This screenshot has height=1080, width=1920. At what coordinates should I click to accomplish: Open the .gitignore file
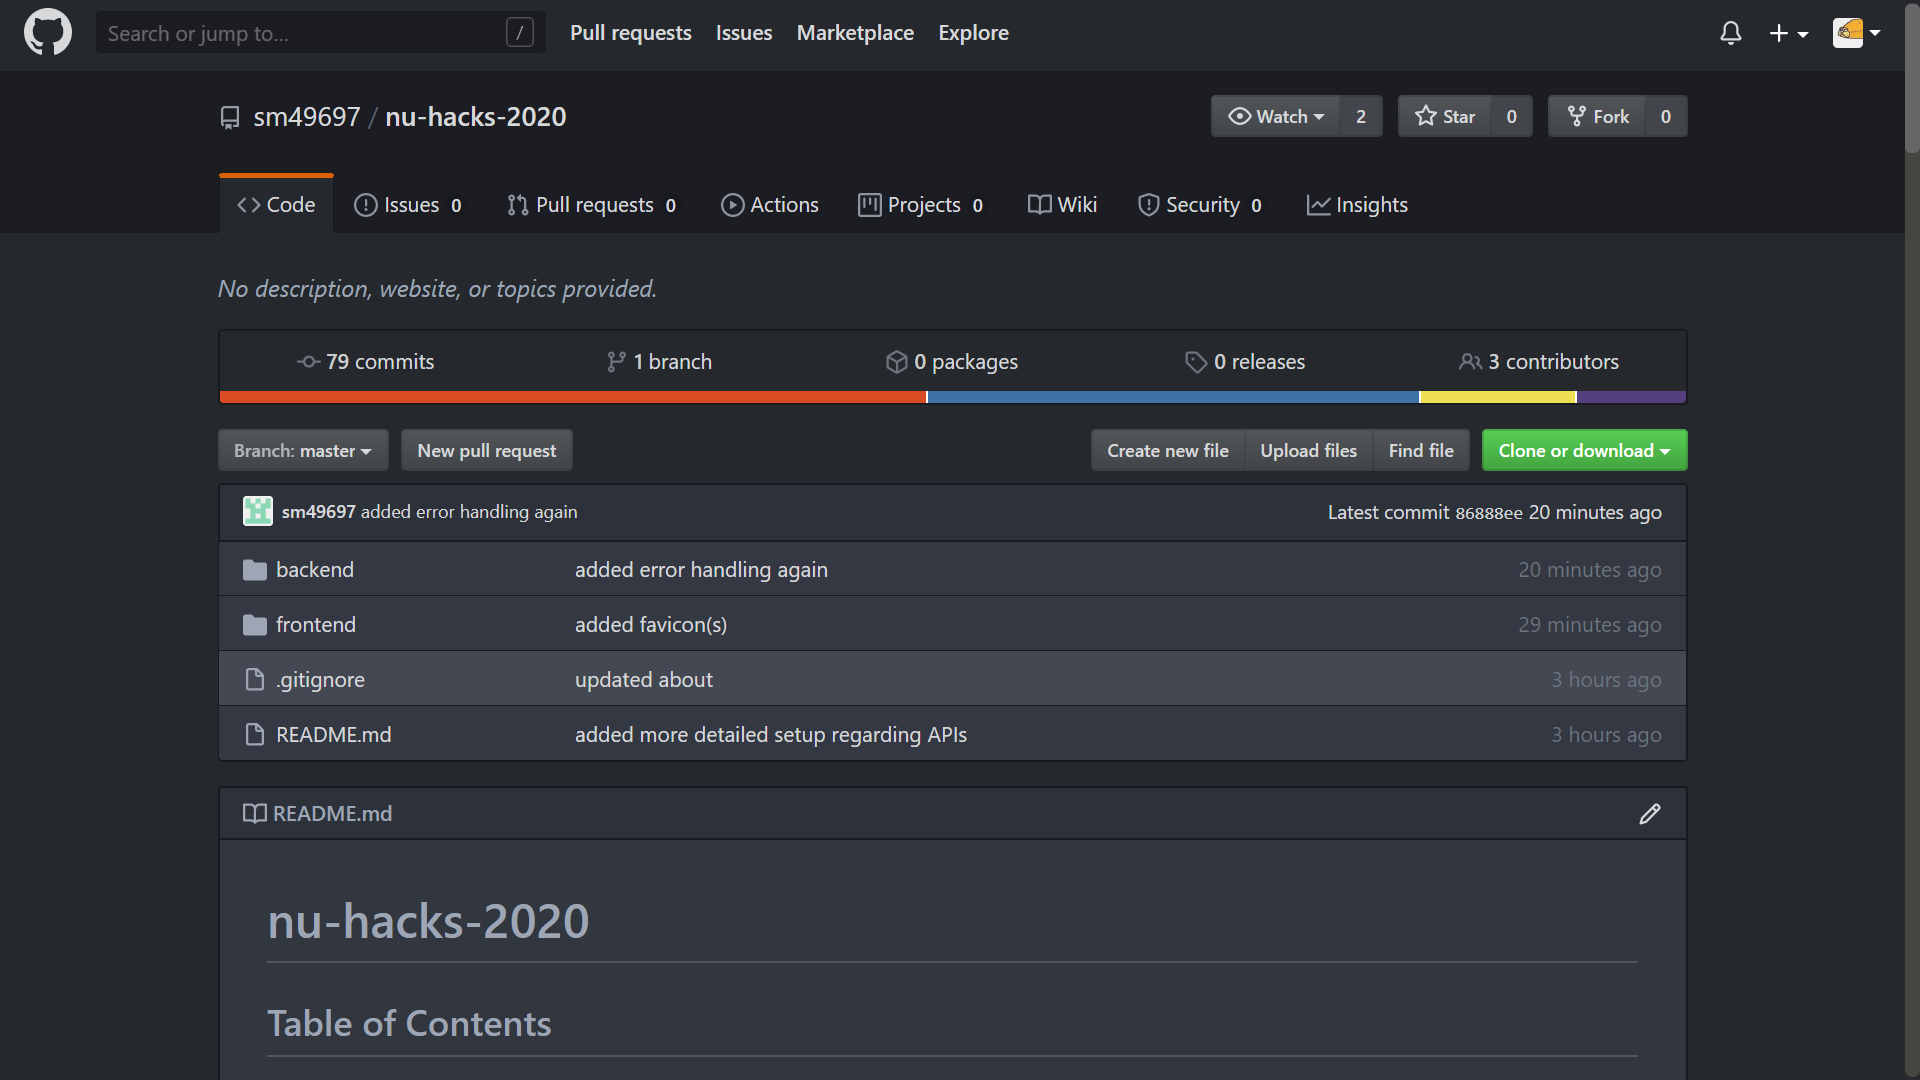pyautogui.click(x=320, y=680)
